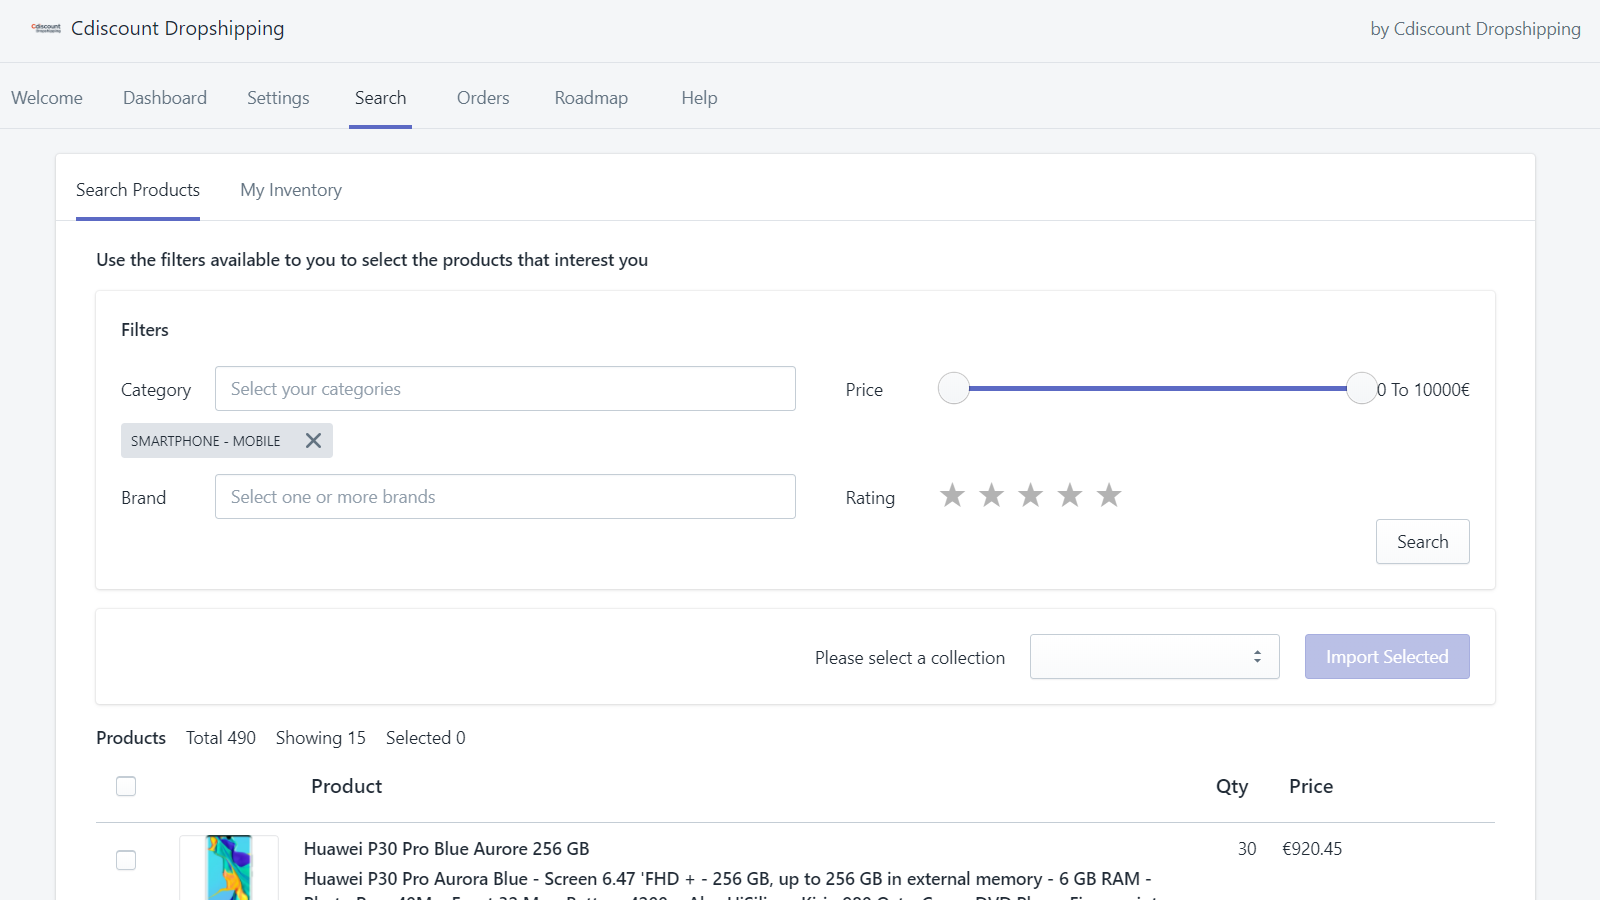Screen dimensions: 1600x900
Task: Click the minimum price slider handle
Action: pos(954,388)
